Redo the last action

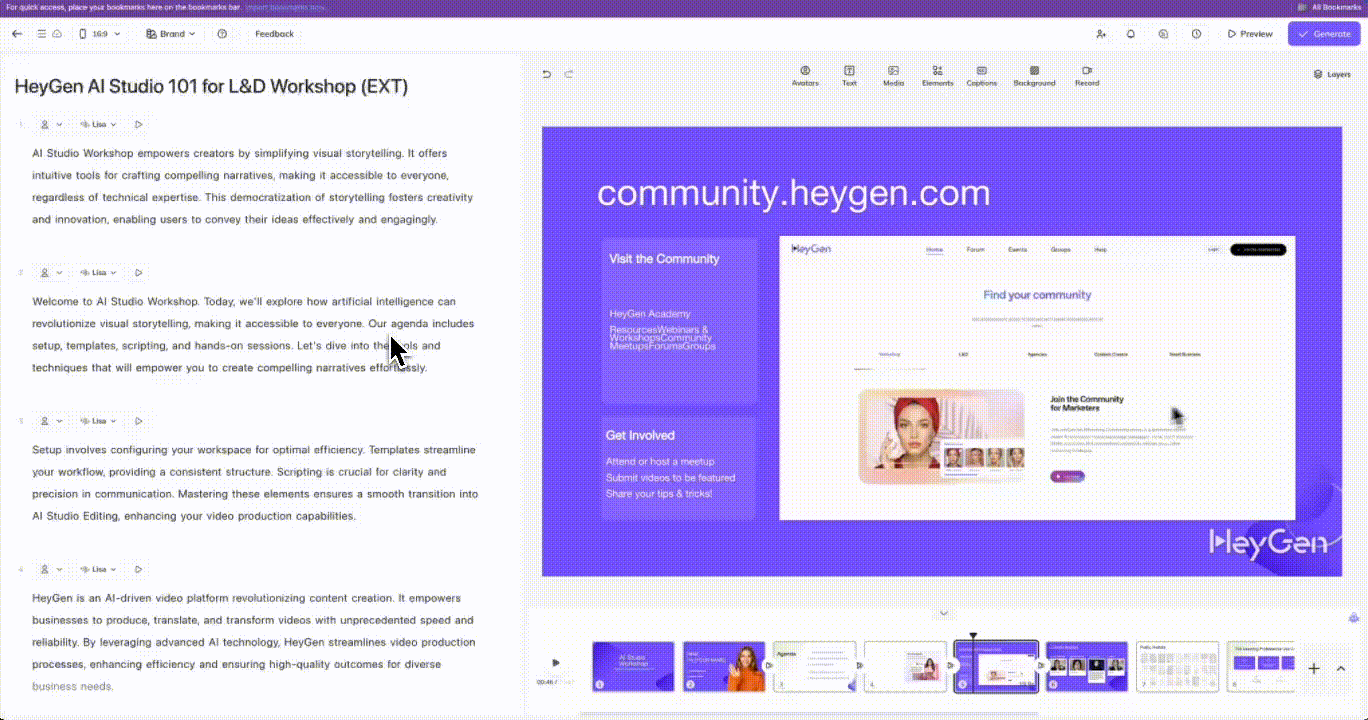pyautogui.click(x=569, y=74)
